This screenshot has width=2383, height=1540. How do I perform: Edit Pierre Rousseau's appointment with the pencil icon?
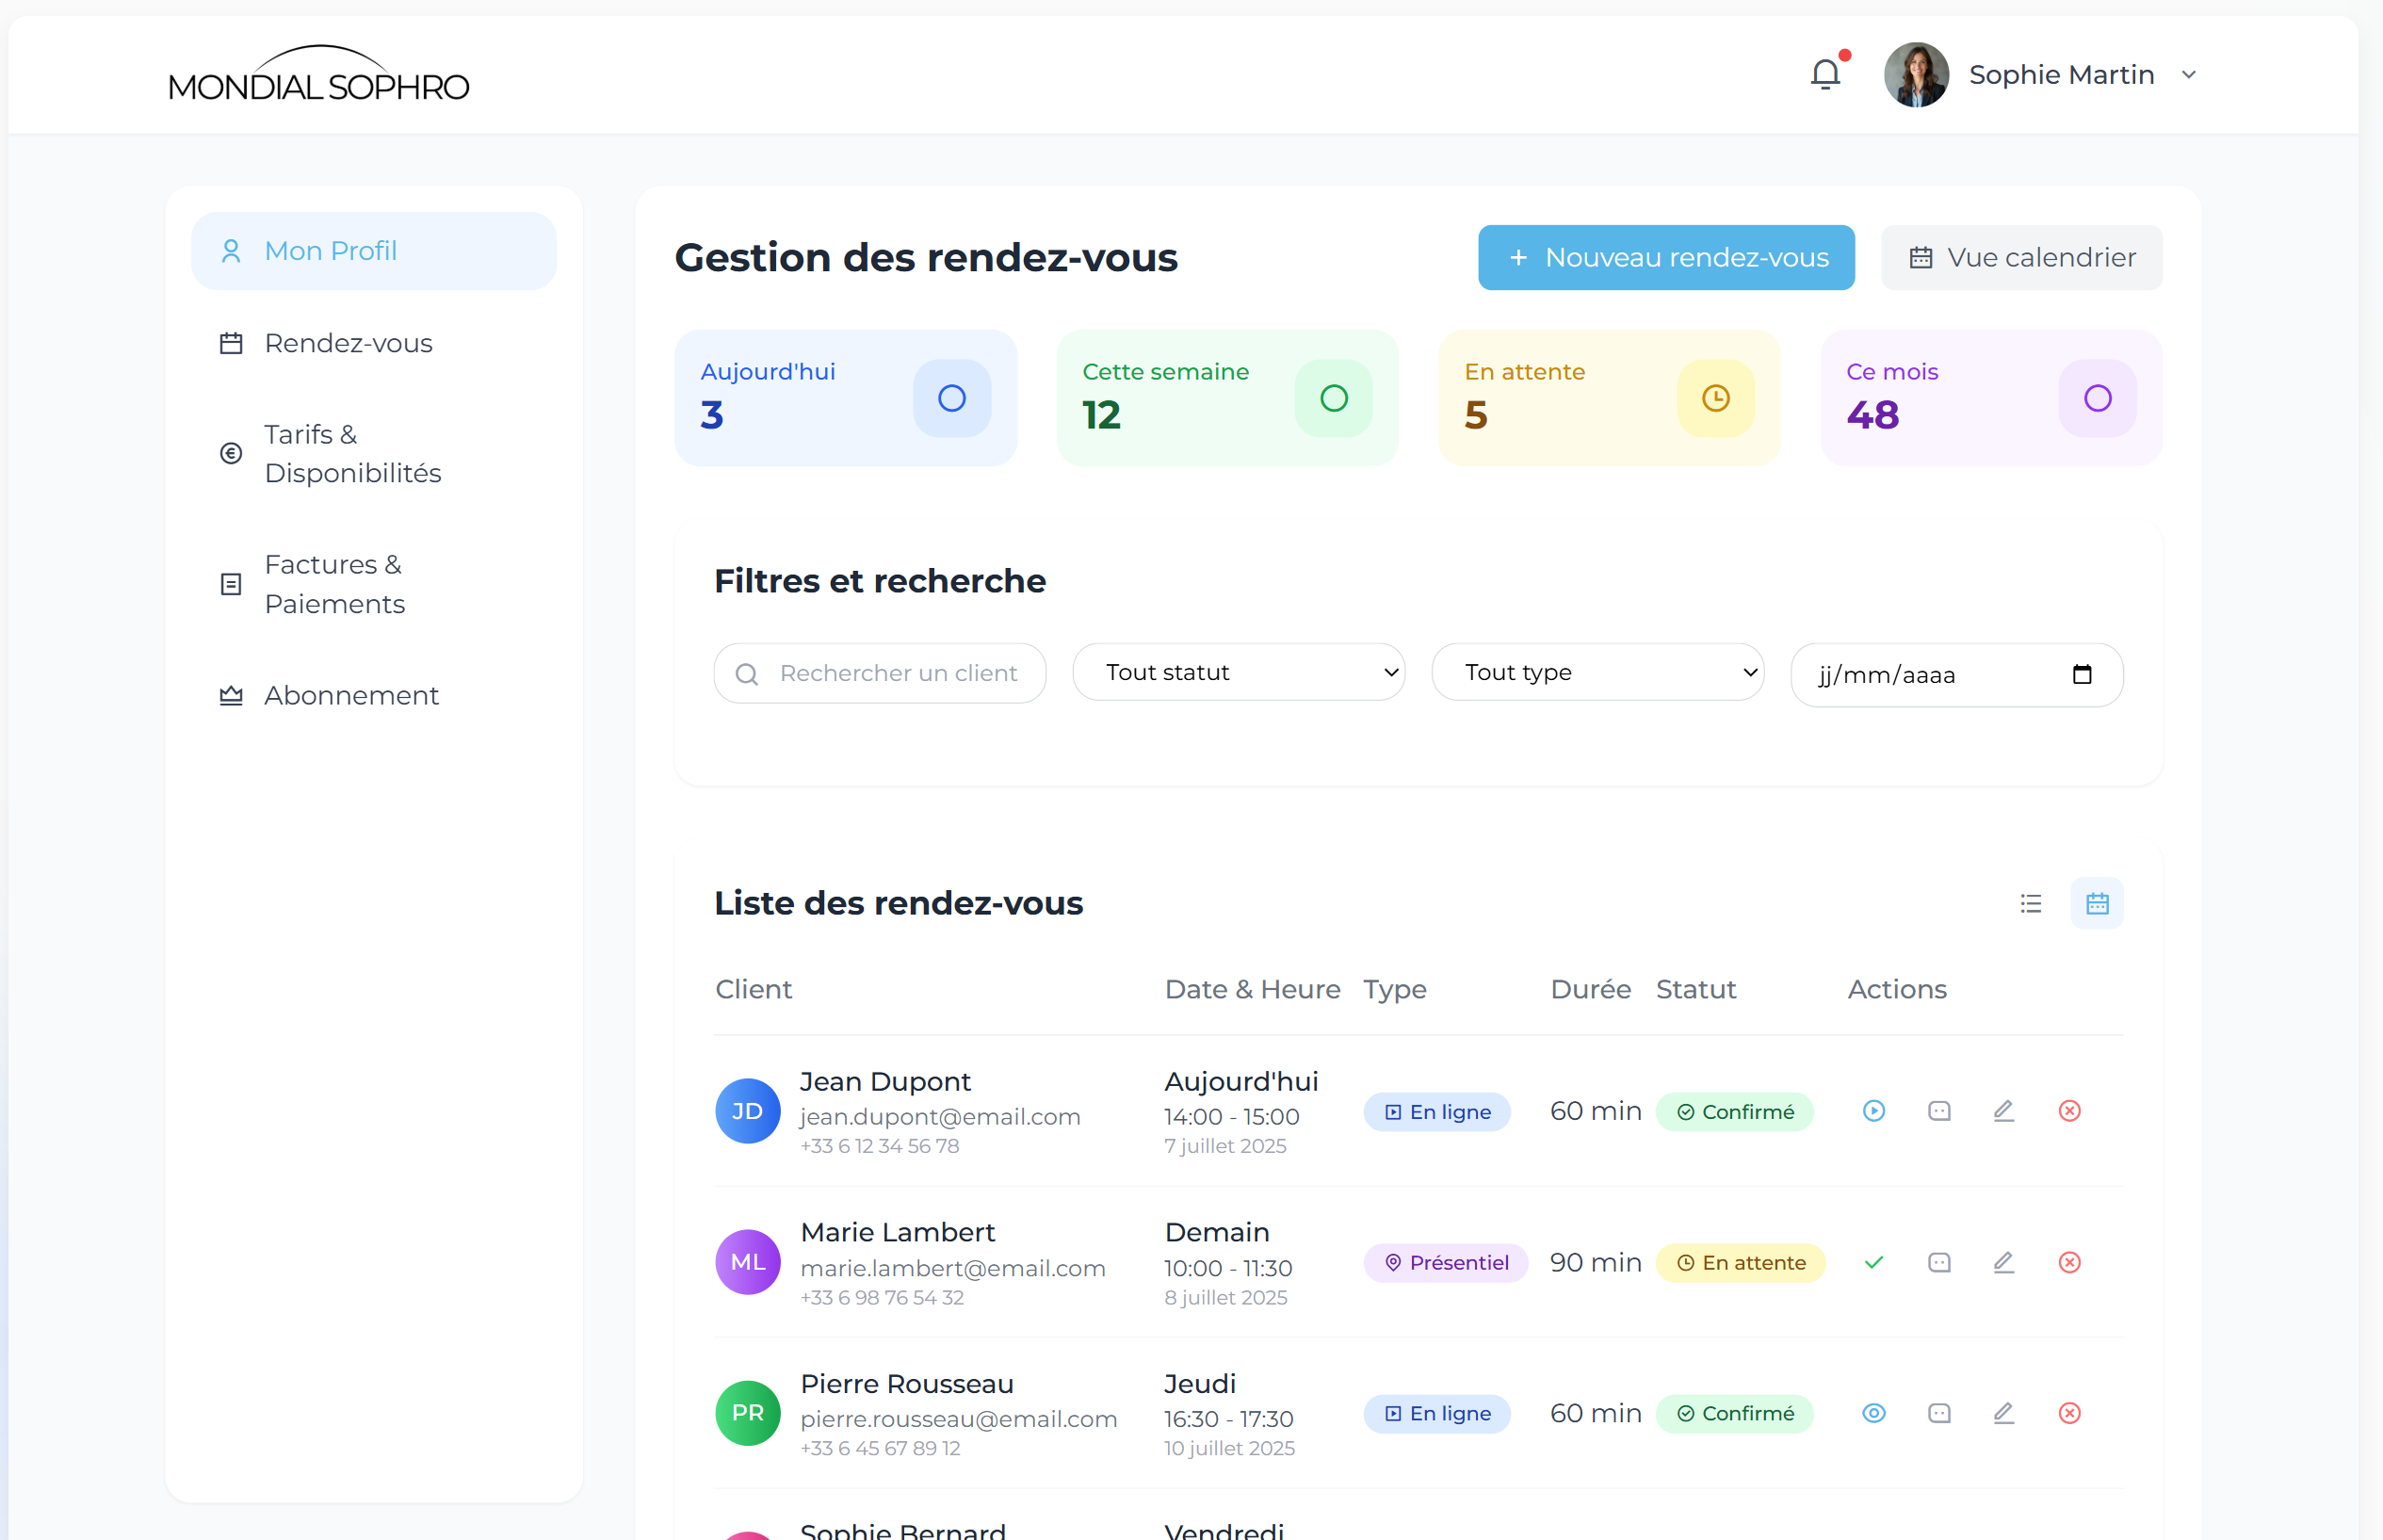pos(2003,1413)
